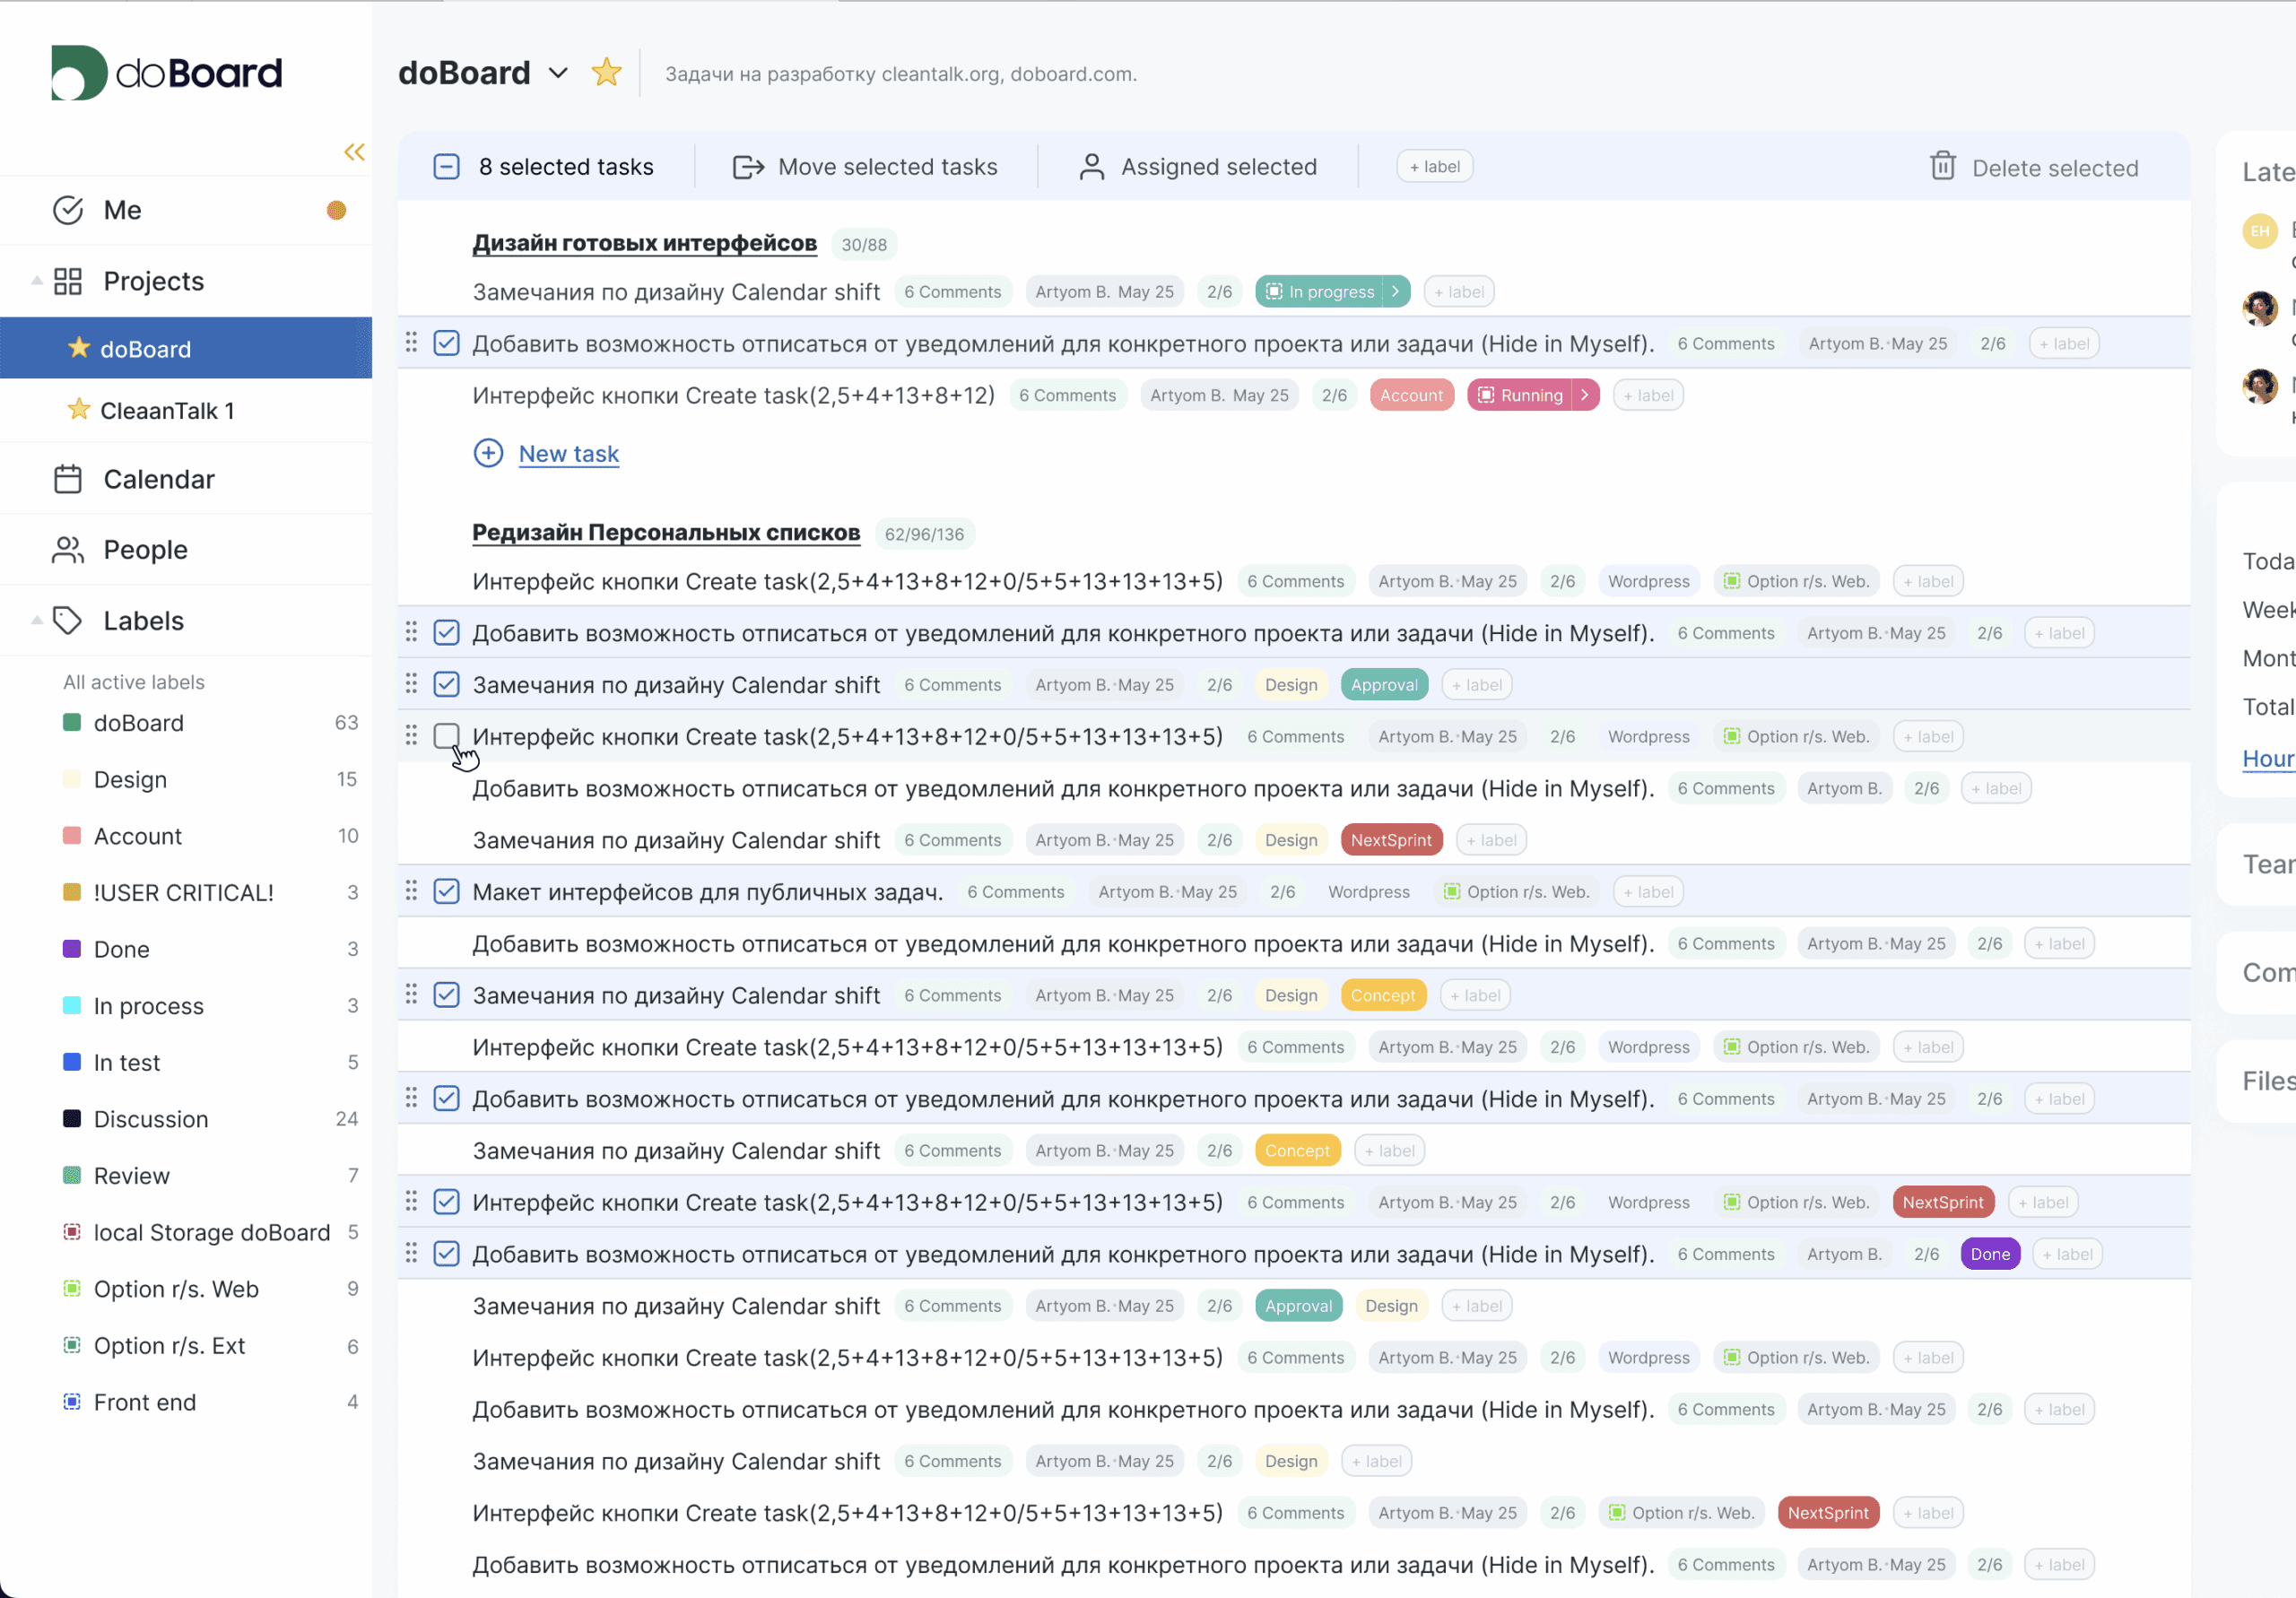Click the New task link
Screen dimensions: 2296x1598
pyautogui.click(x=568, y=454)
